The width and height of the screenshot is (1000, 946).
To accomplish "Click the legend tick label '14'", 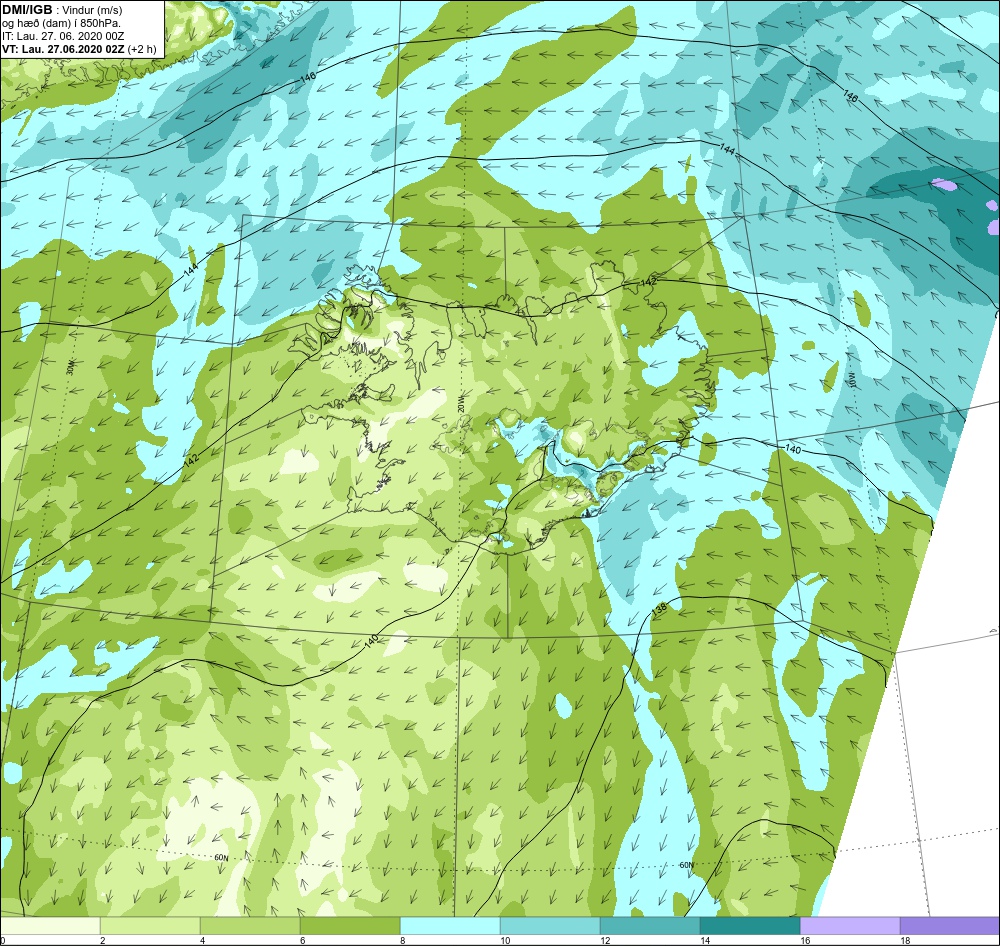I will 705,940.
